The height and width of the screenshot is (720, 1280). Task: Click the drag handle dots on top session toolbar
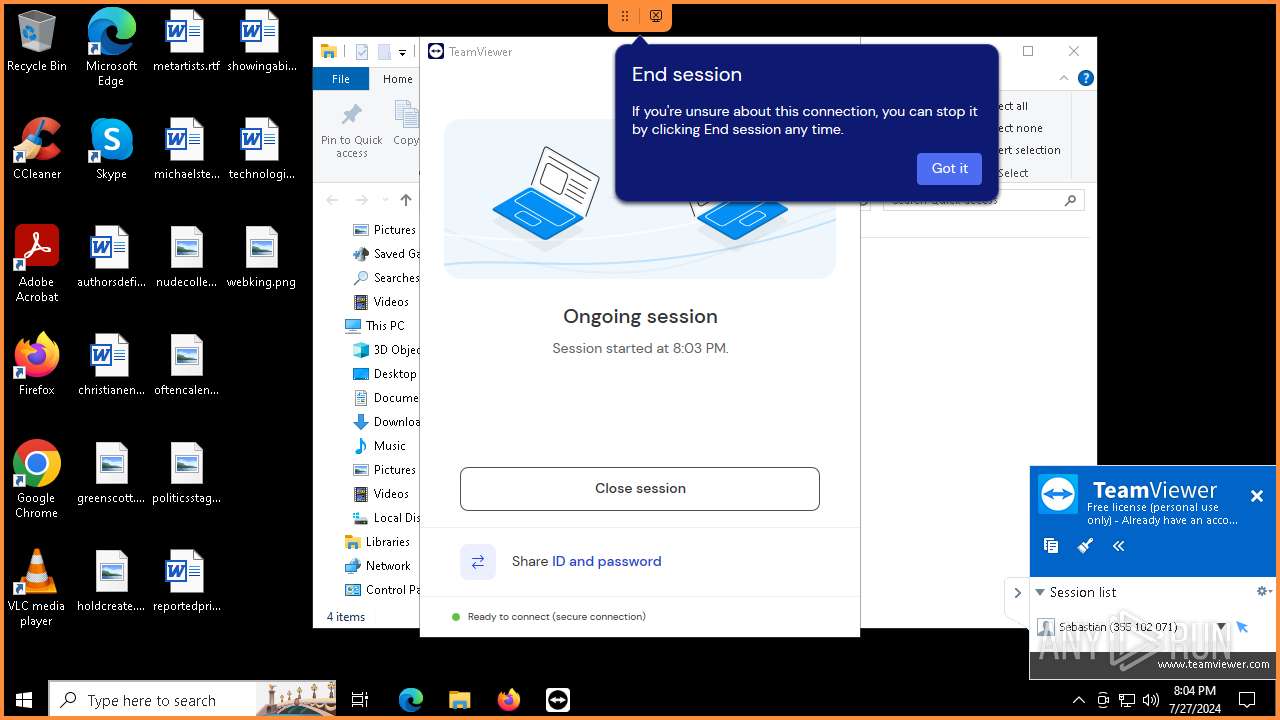click(x=625, y=16)
